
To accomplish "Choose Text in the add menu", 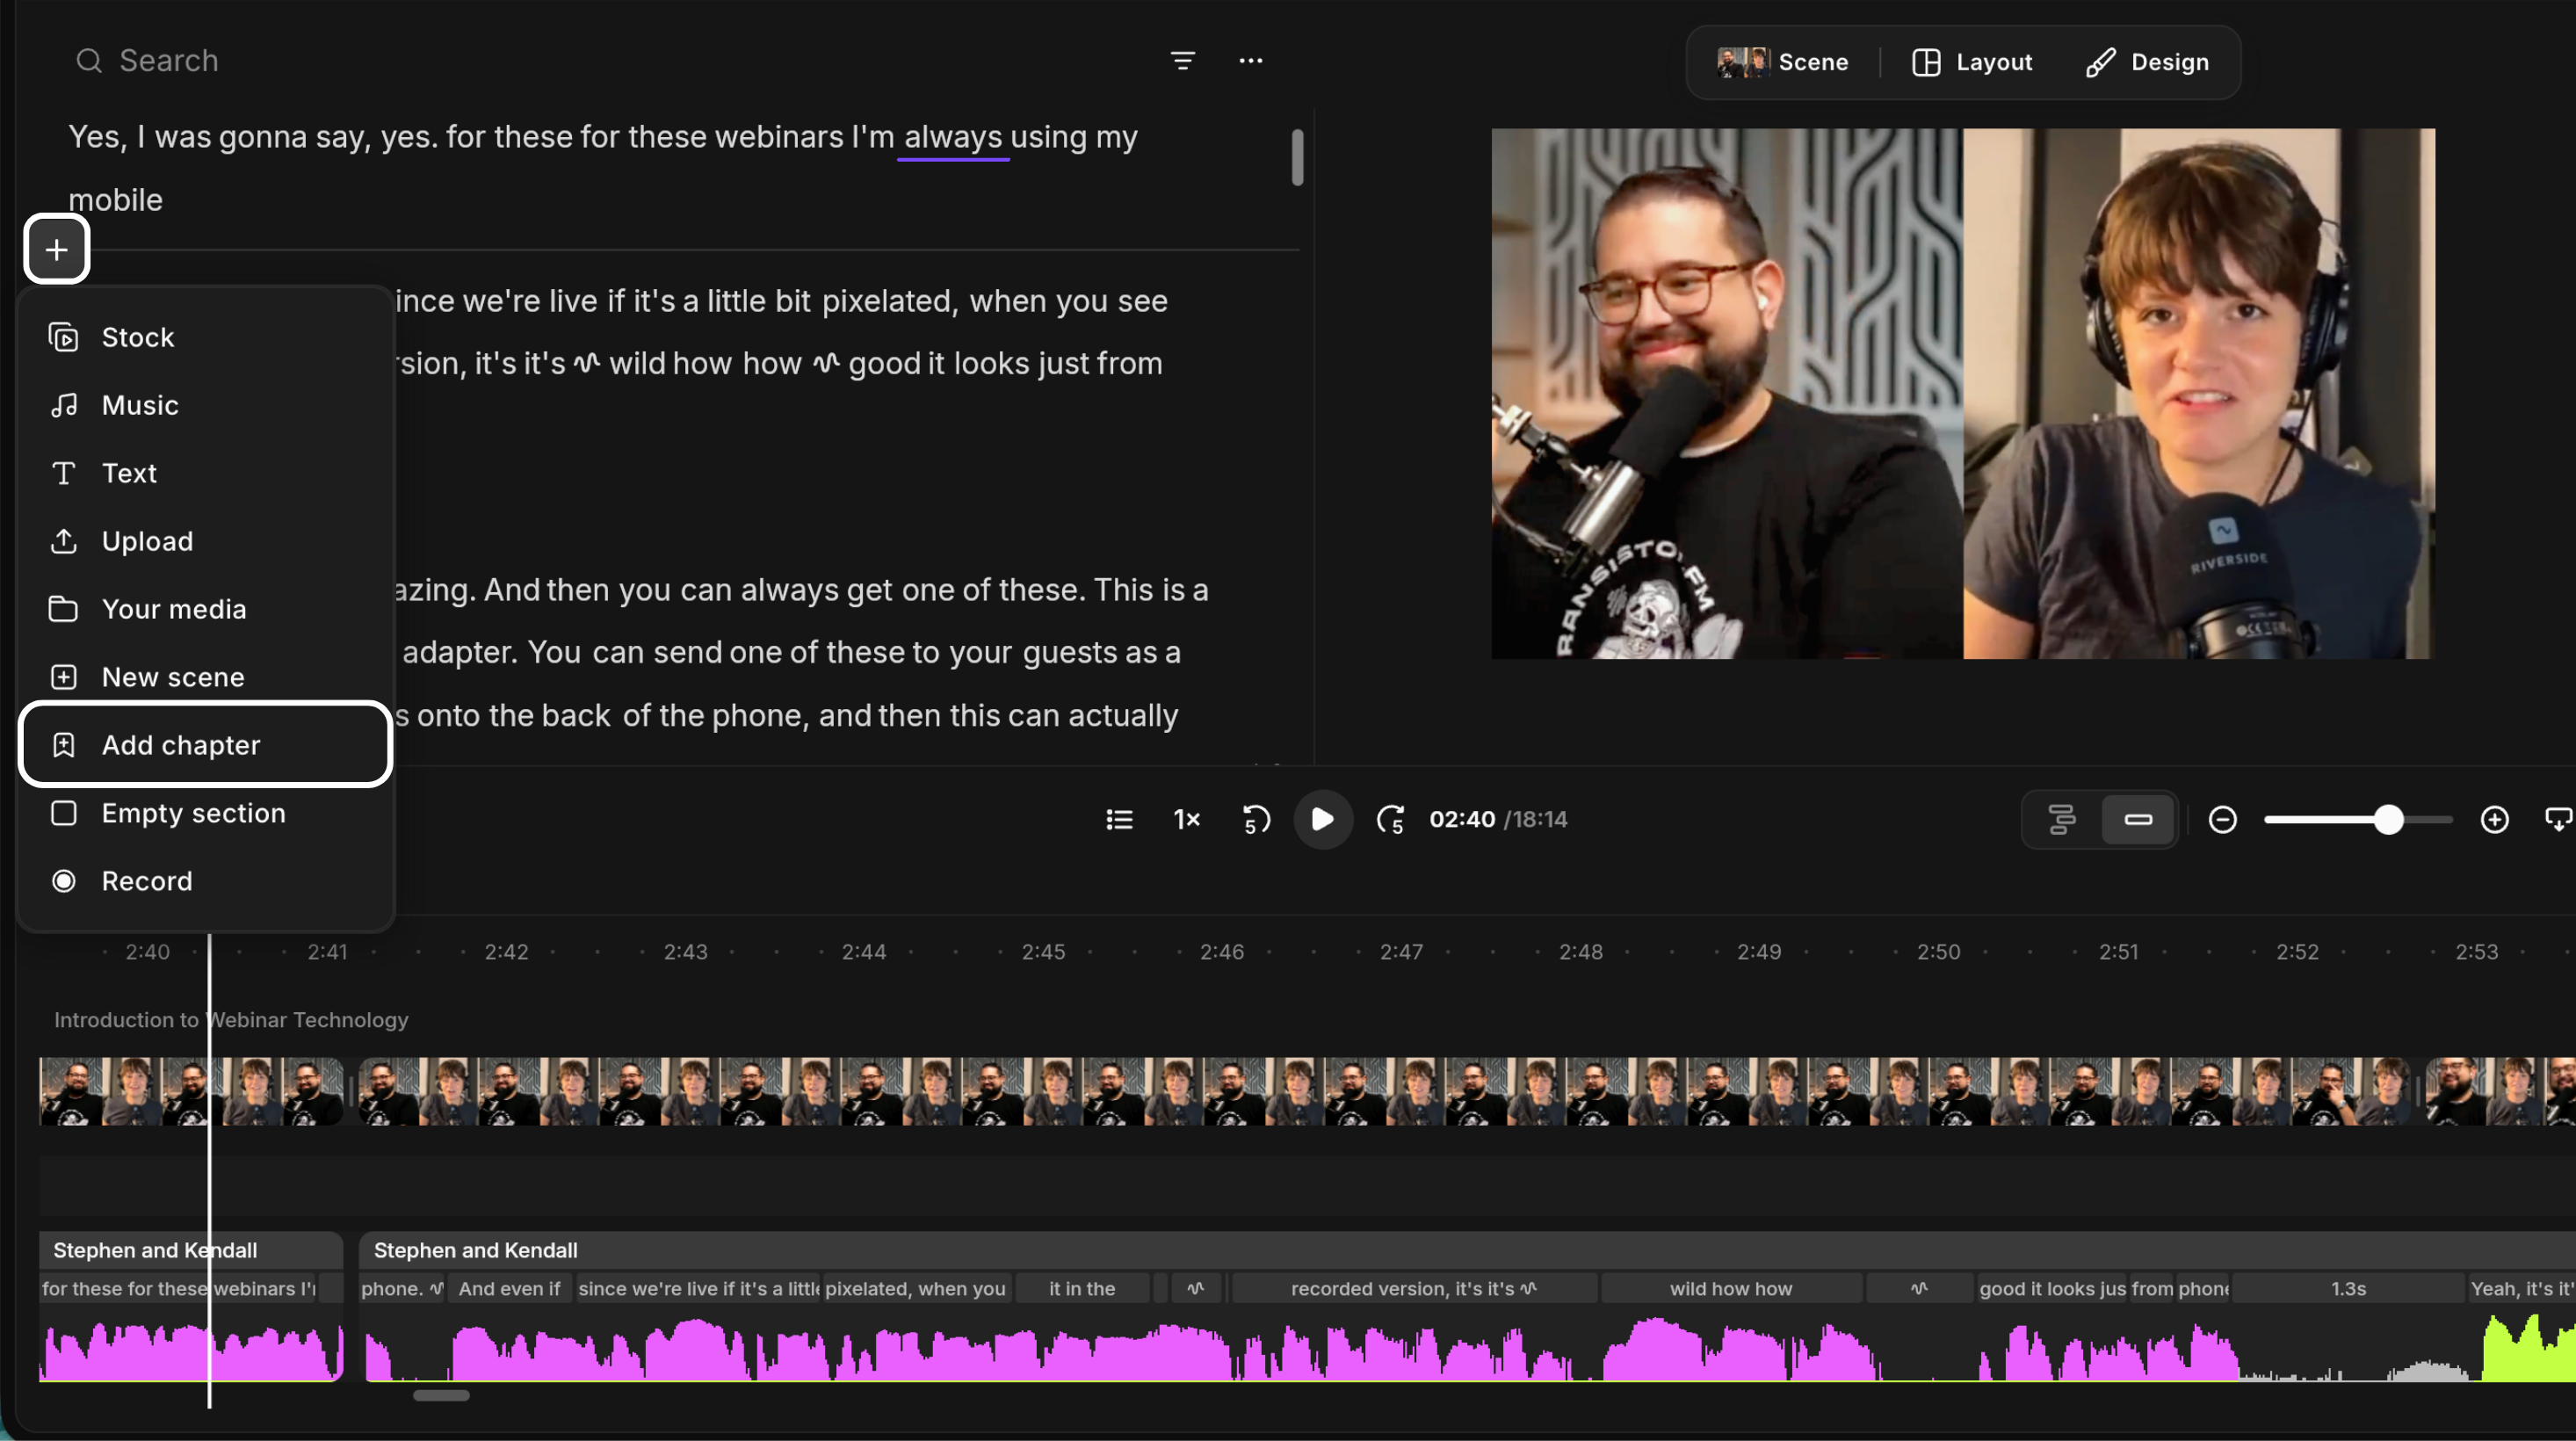I will point(206,473).
